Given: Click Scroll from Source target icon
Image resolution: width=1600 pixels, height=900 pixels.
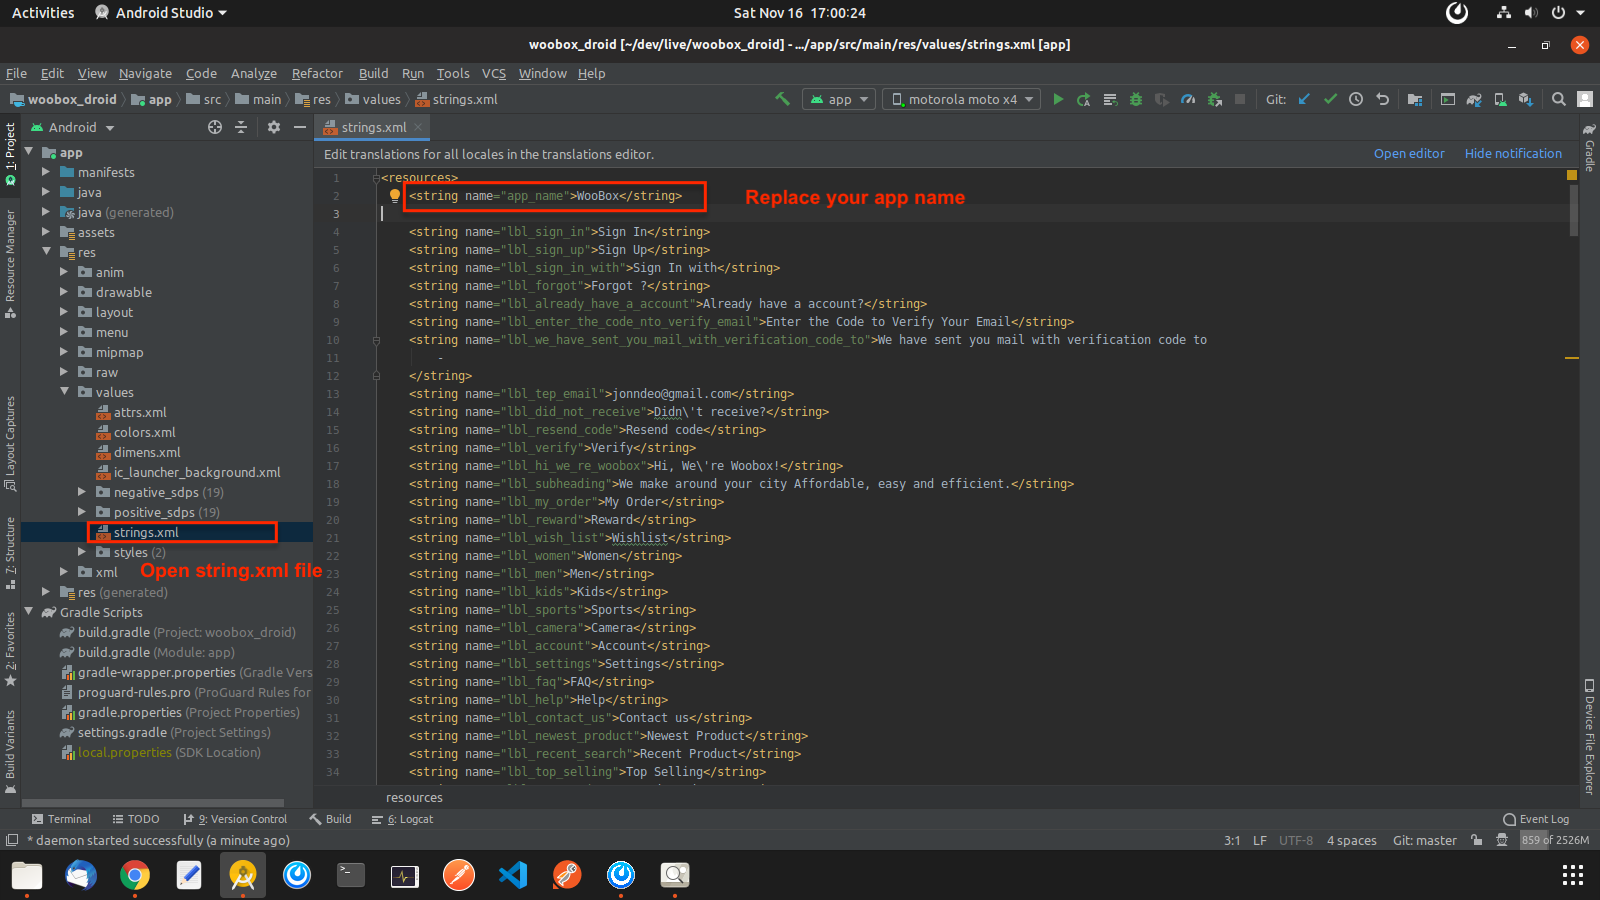Looking at the screenshot, I should (215, 127).
